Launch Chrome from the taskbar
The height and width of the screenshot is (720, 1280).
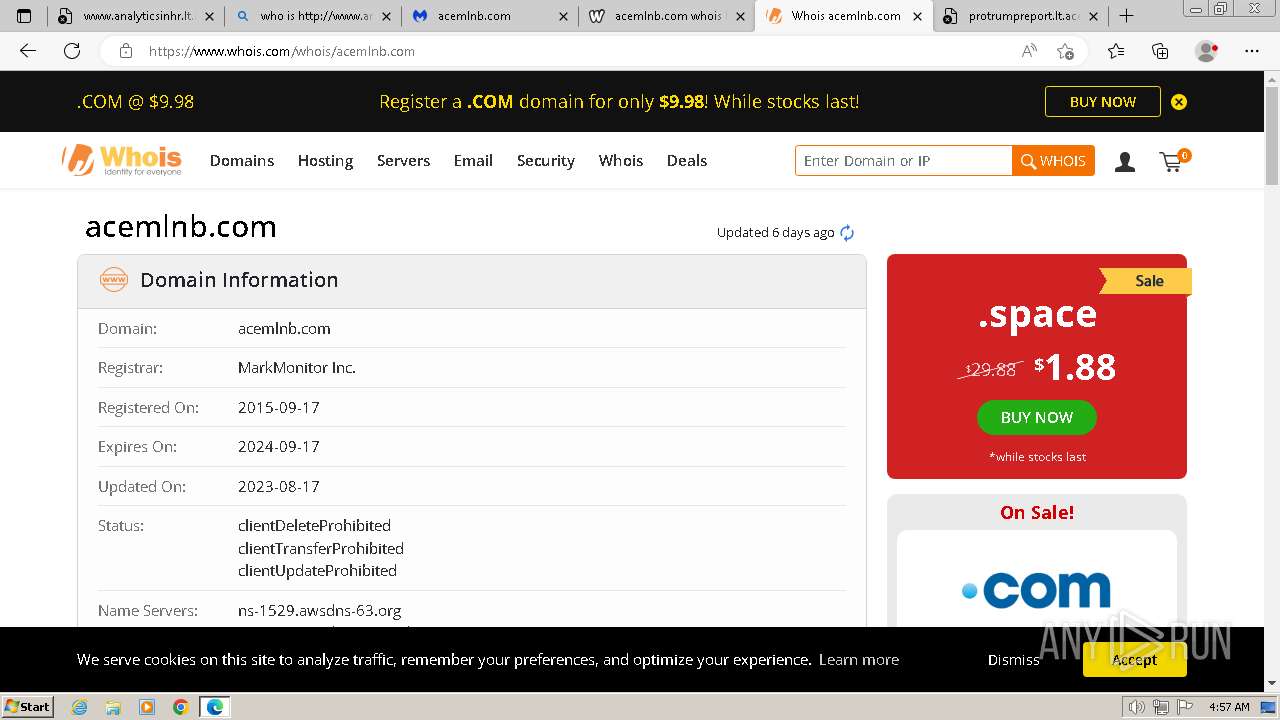pos(180,707)
